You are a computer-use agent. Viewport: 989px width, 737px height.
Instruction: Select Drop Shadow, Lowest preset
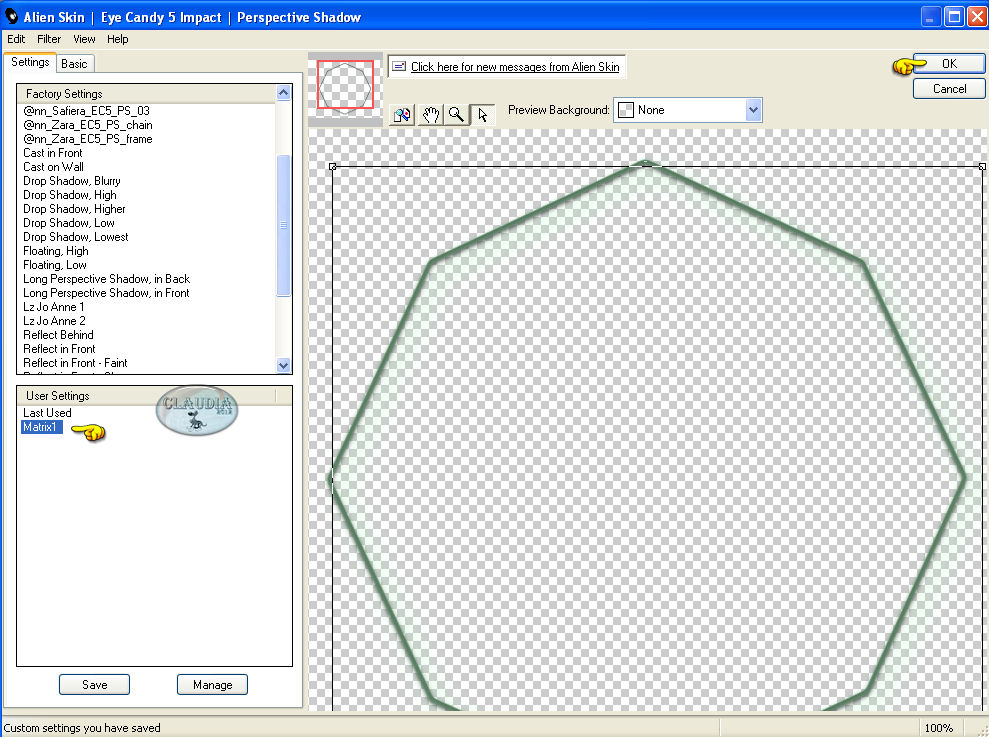coord(76,237)
